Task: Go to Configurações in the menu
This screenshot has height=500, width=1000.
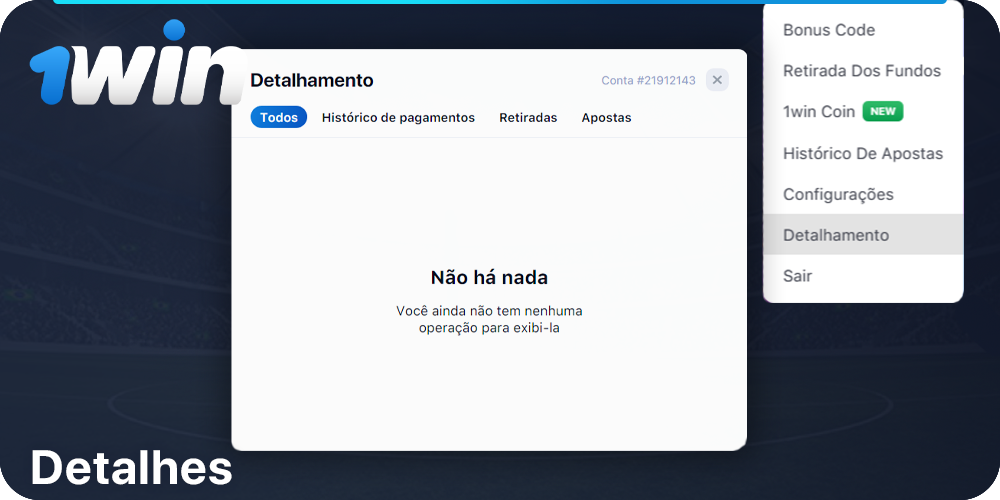Action: click(838, 194)
